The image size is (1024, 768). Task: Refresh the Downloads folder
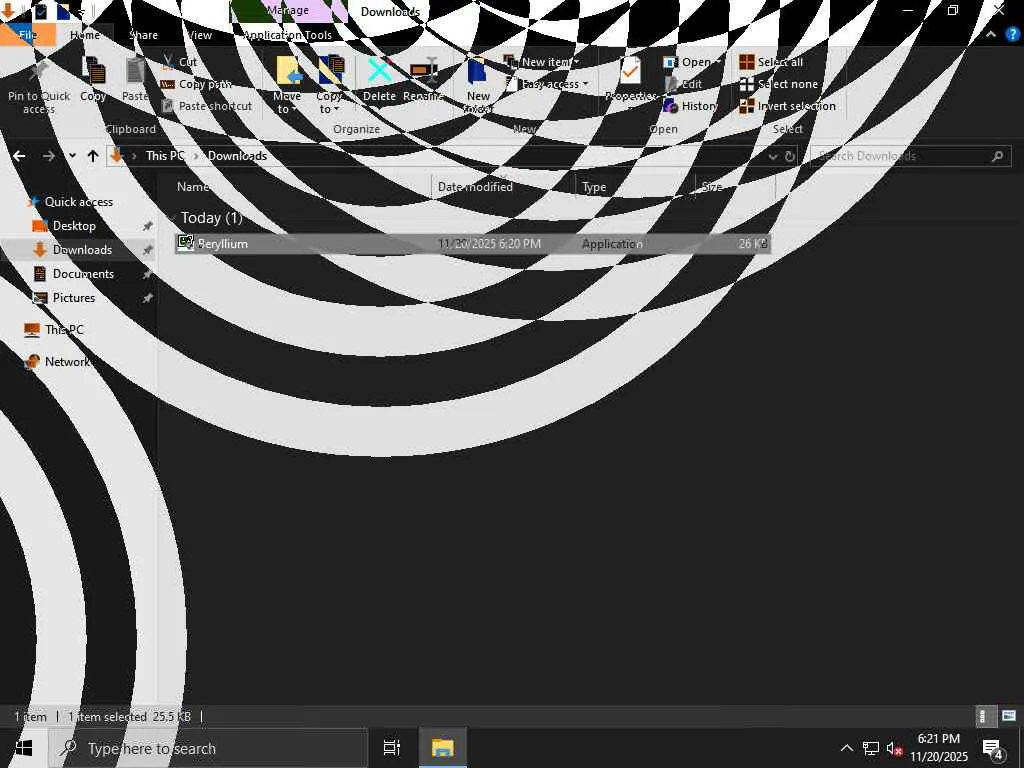[790, 156]
